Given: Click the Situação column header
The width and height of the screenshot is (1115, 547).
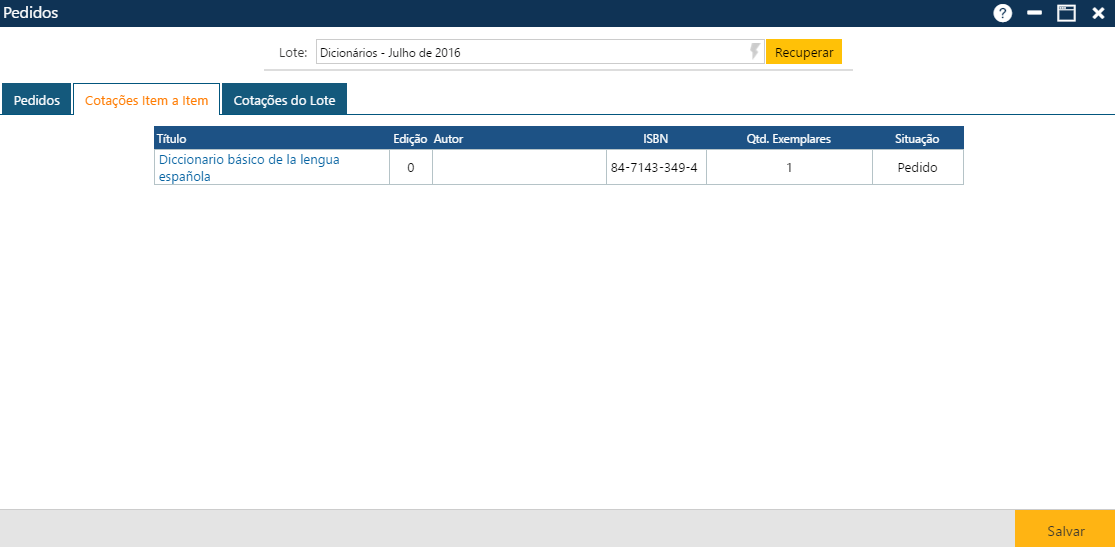Looking at the screenshot, I should 916,139.
